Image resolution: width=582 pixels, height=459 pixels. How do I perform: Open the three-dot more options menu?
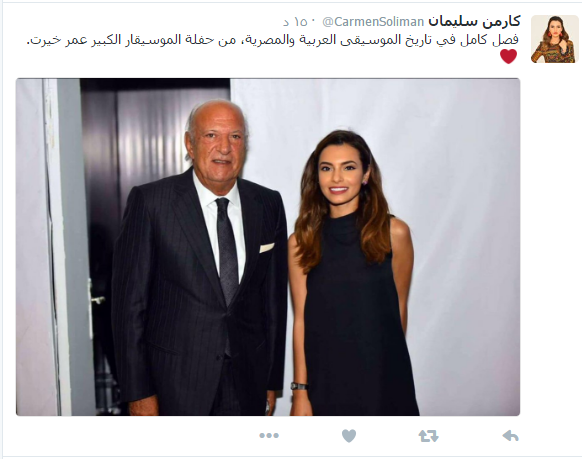coord(269,436)
